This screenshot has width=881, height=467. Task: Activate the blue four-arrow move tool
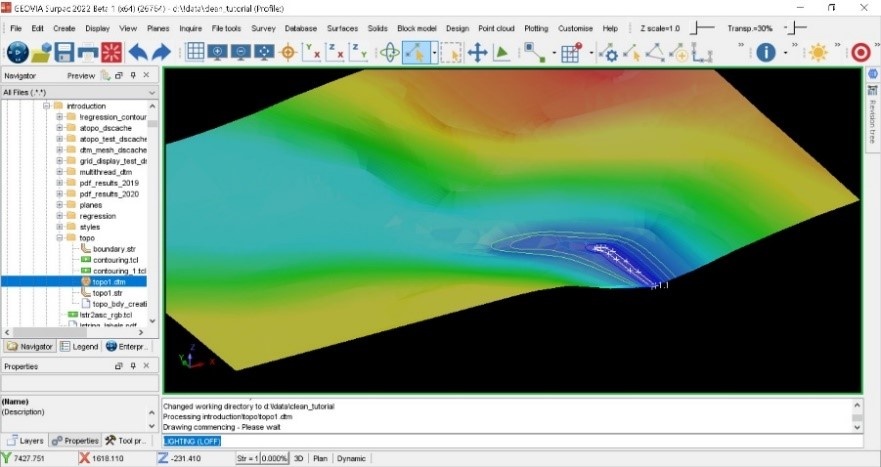(477, 52)
